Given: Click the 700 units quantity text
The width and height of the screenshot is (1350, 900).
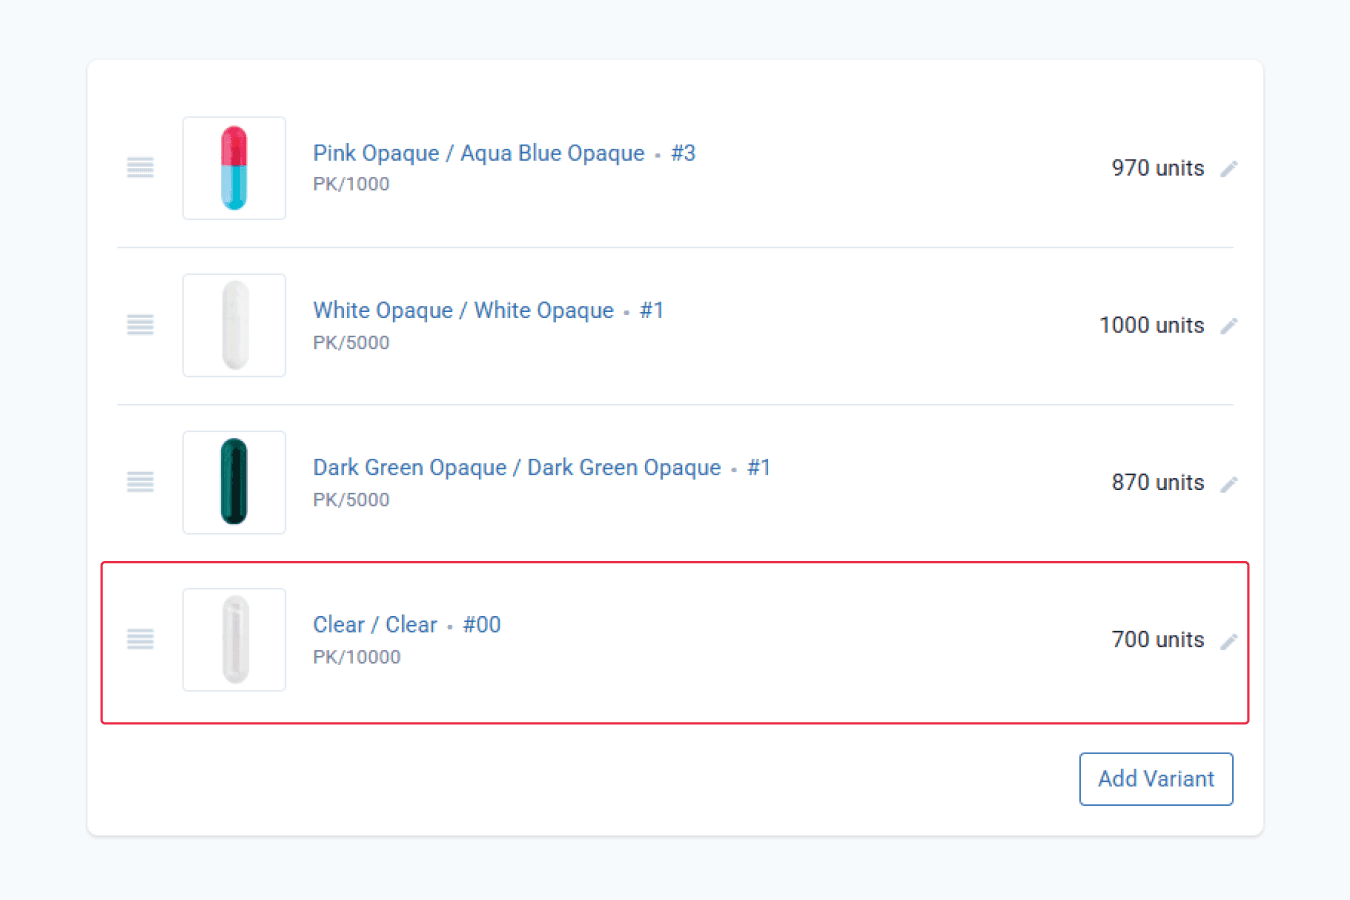Looking at the screenshot, I should click(x=1158, y=639).
